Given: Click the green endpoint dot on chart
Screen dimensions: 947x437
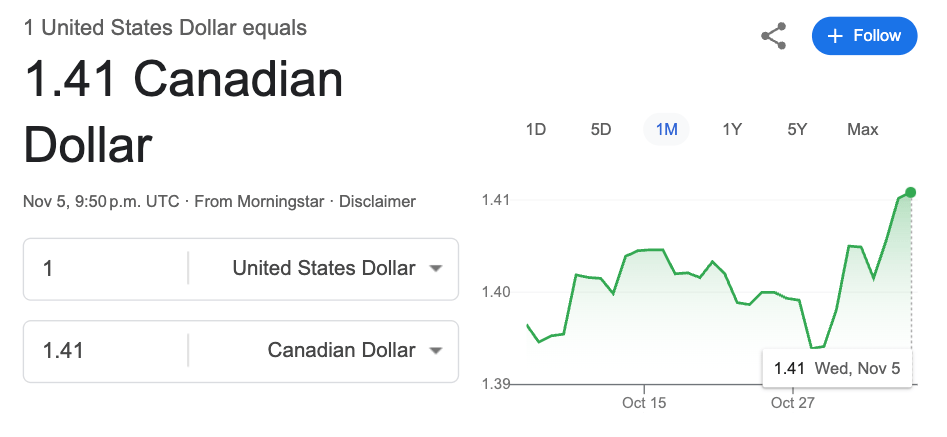Looking at the screenshot, I should point(910,192).
